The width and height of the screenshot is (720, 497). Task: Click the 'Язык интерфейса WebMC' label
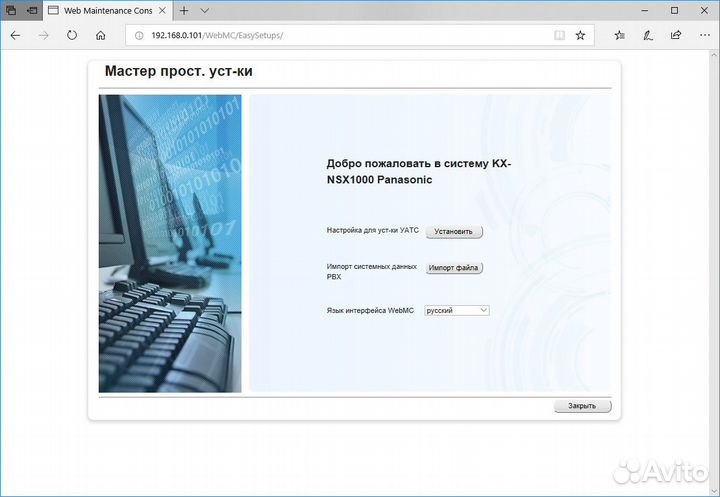(x=370, y=311)
